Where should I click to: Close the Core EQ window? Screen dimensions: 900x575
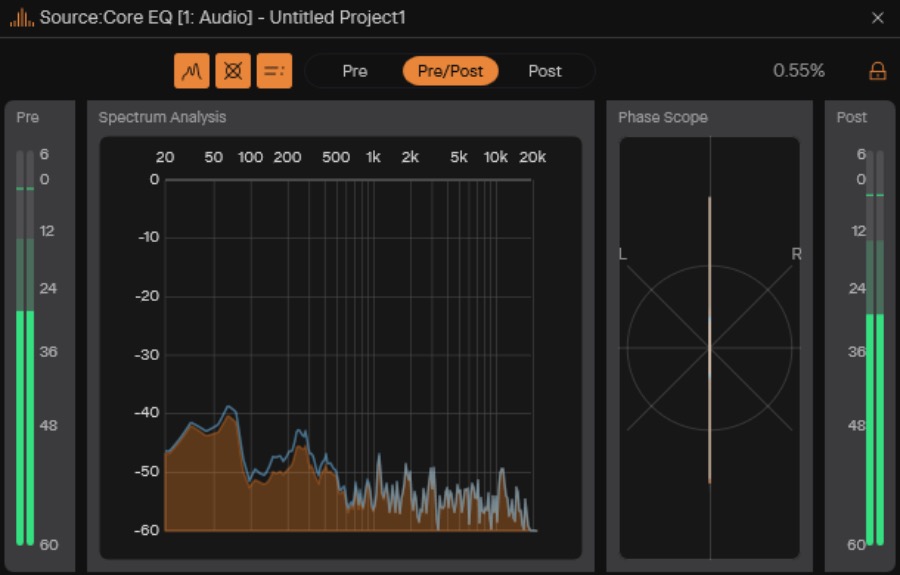tap(878, 18)
